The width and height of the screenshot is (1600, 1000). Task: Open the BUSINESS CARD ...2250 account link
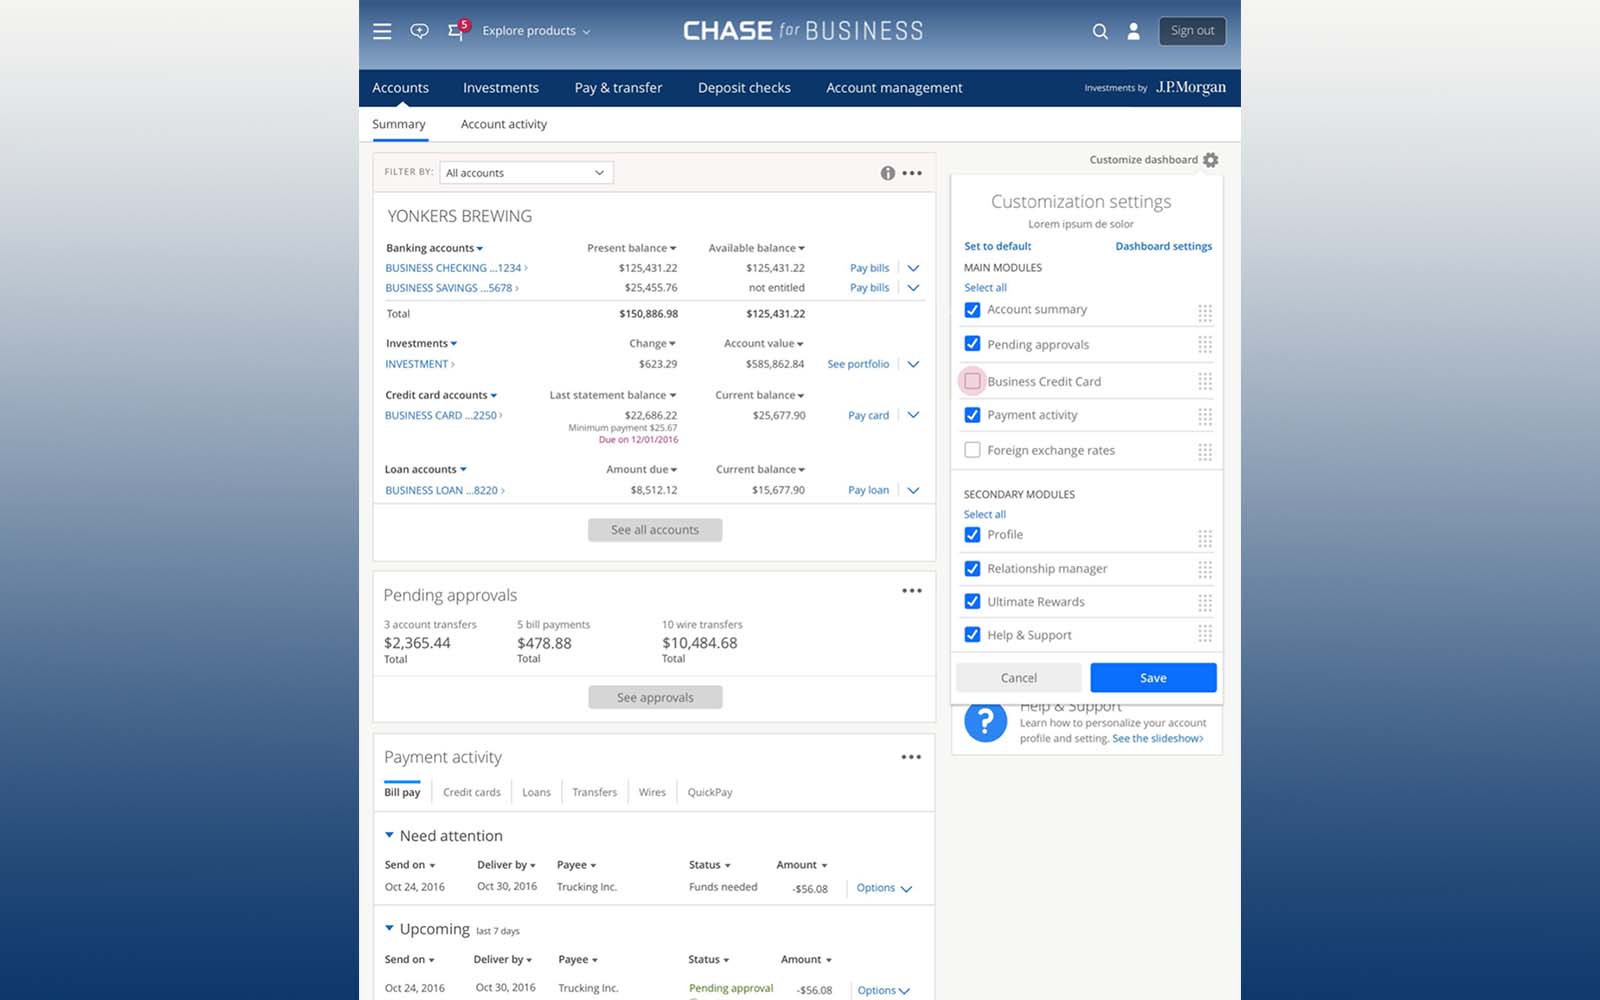[x=444, y=415]
